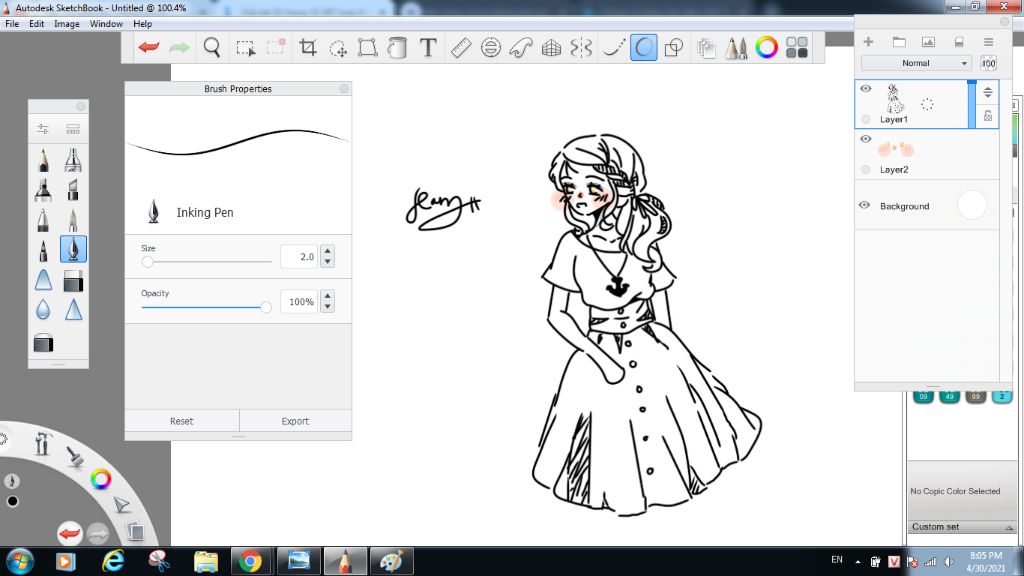The height and width of the screenshot is (576, 1024).
Task: Add a new layer with the plus icon
Action: pyautogui.click(x=868, y=42)
